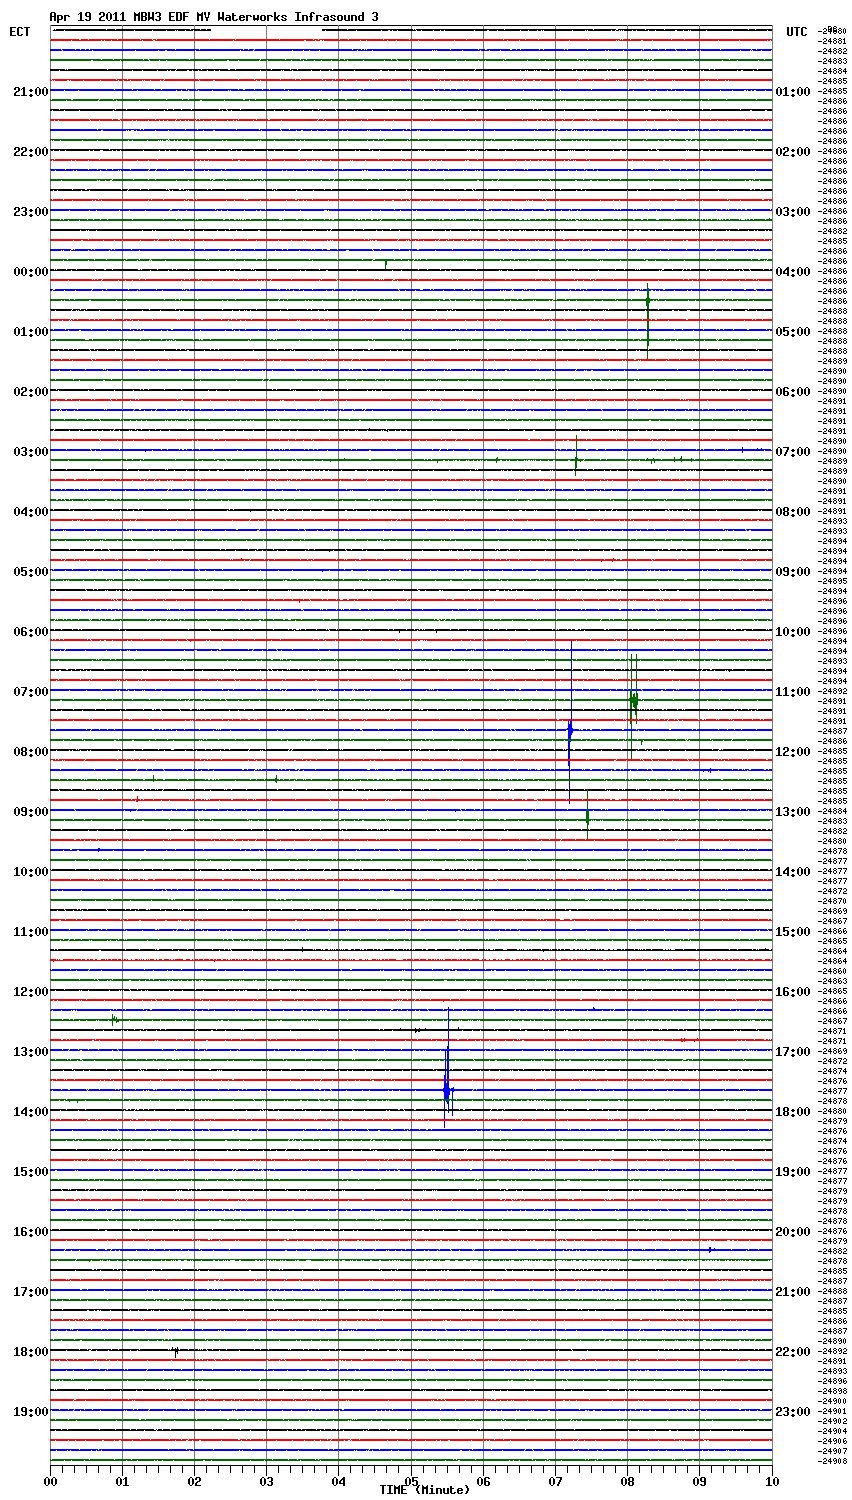Click the 21:00 label in the ECT column
The height and width of the screenshot is (1500, 852).
coord(30,92)
